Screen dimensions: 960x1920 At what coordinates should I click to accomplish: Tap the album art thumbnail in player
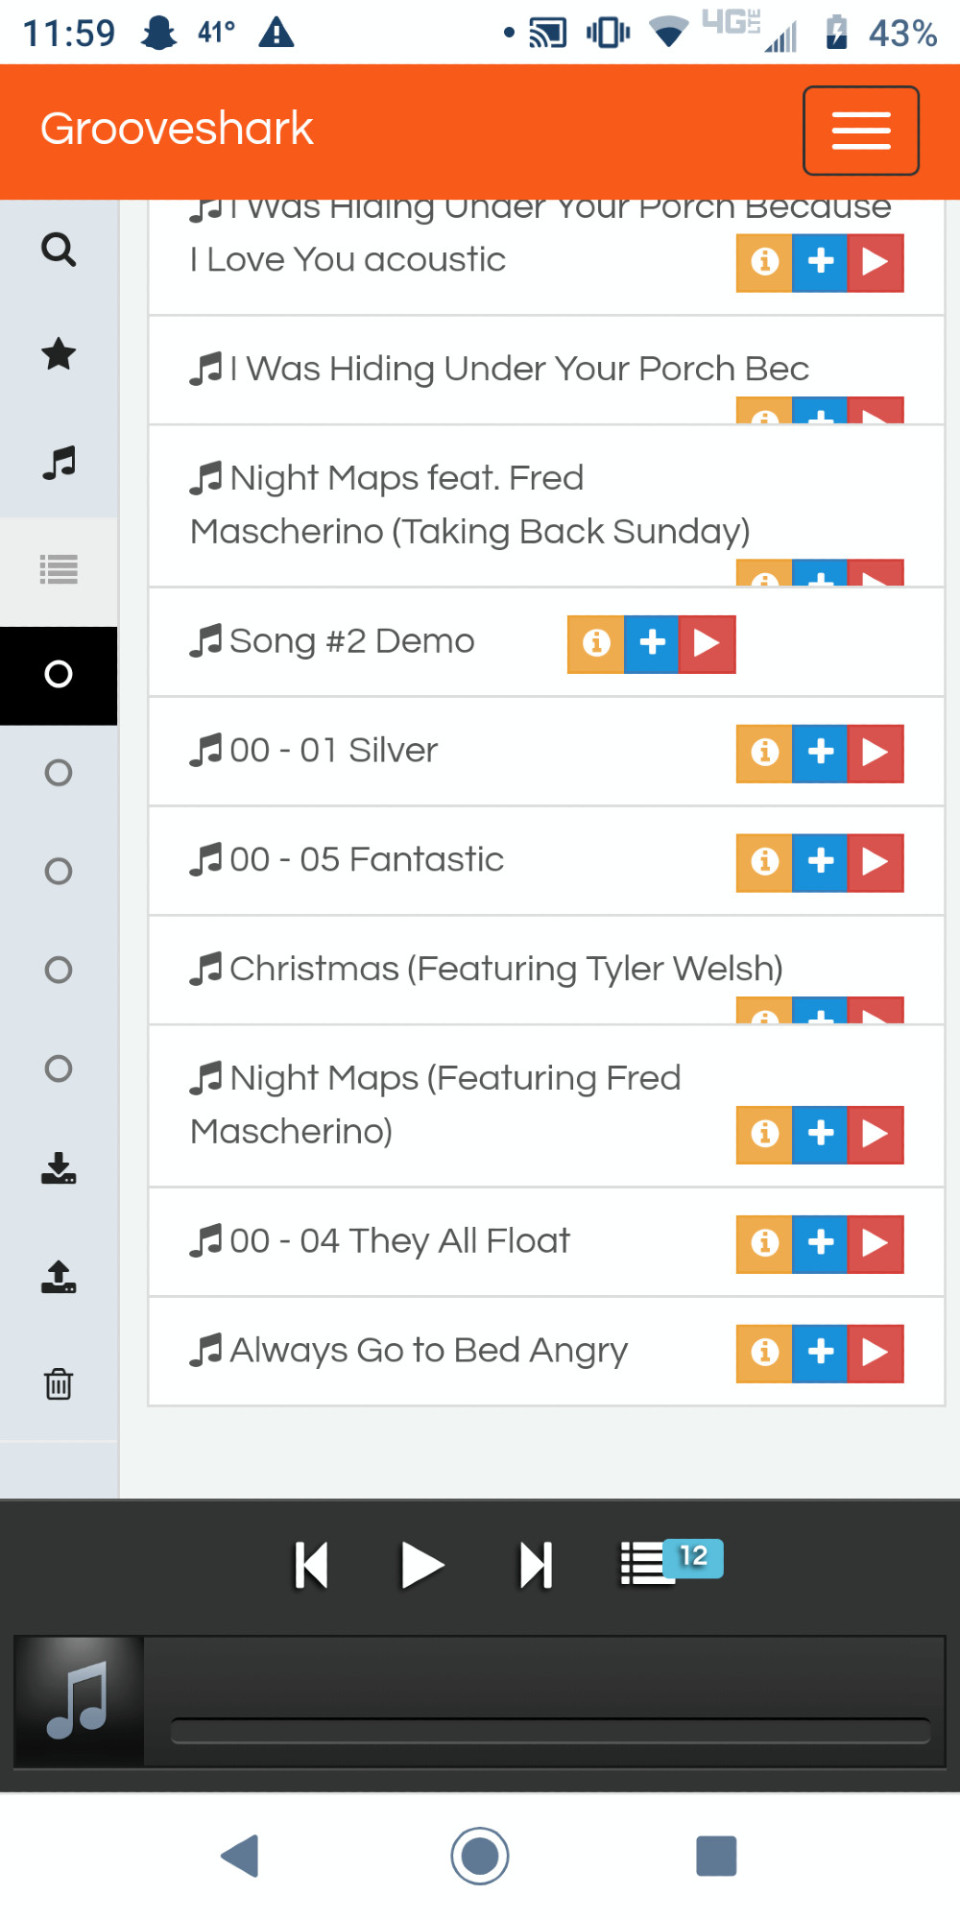point(79,1701)
